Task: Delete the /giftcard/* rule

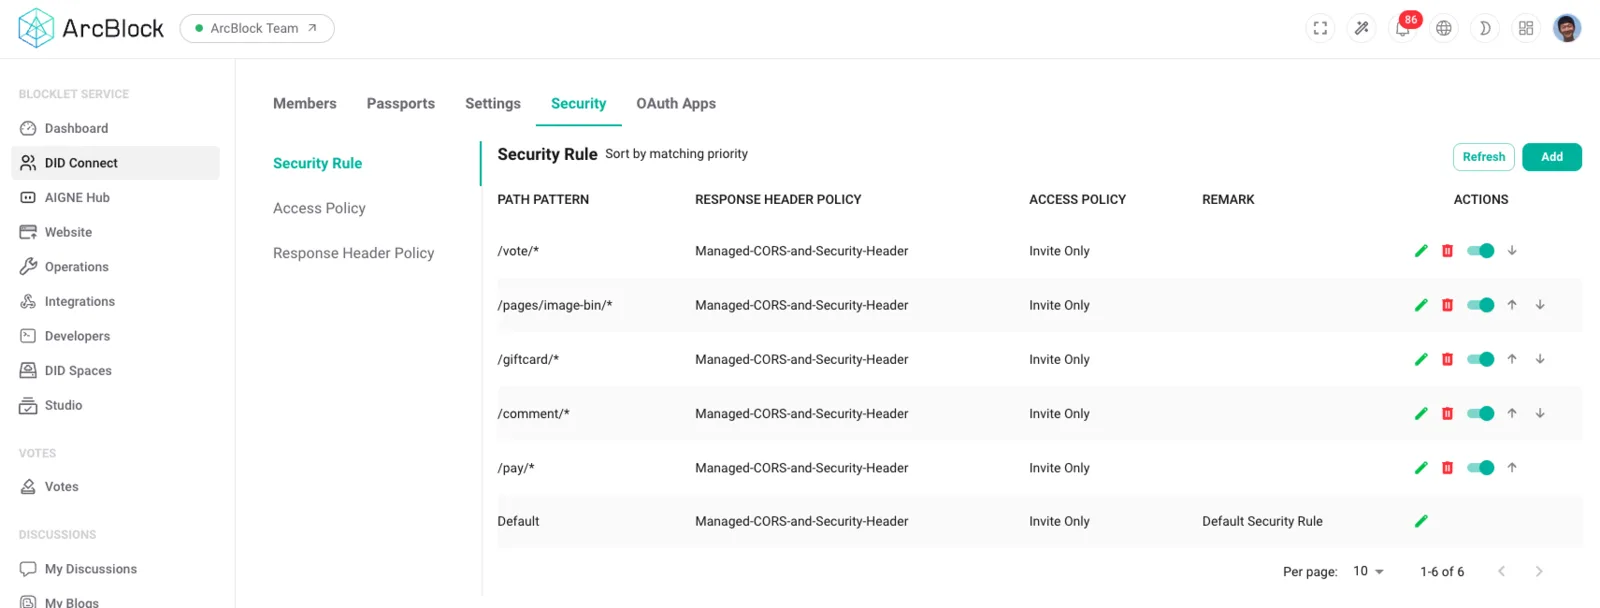Action: 1447,359
